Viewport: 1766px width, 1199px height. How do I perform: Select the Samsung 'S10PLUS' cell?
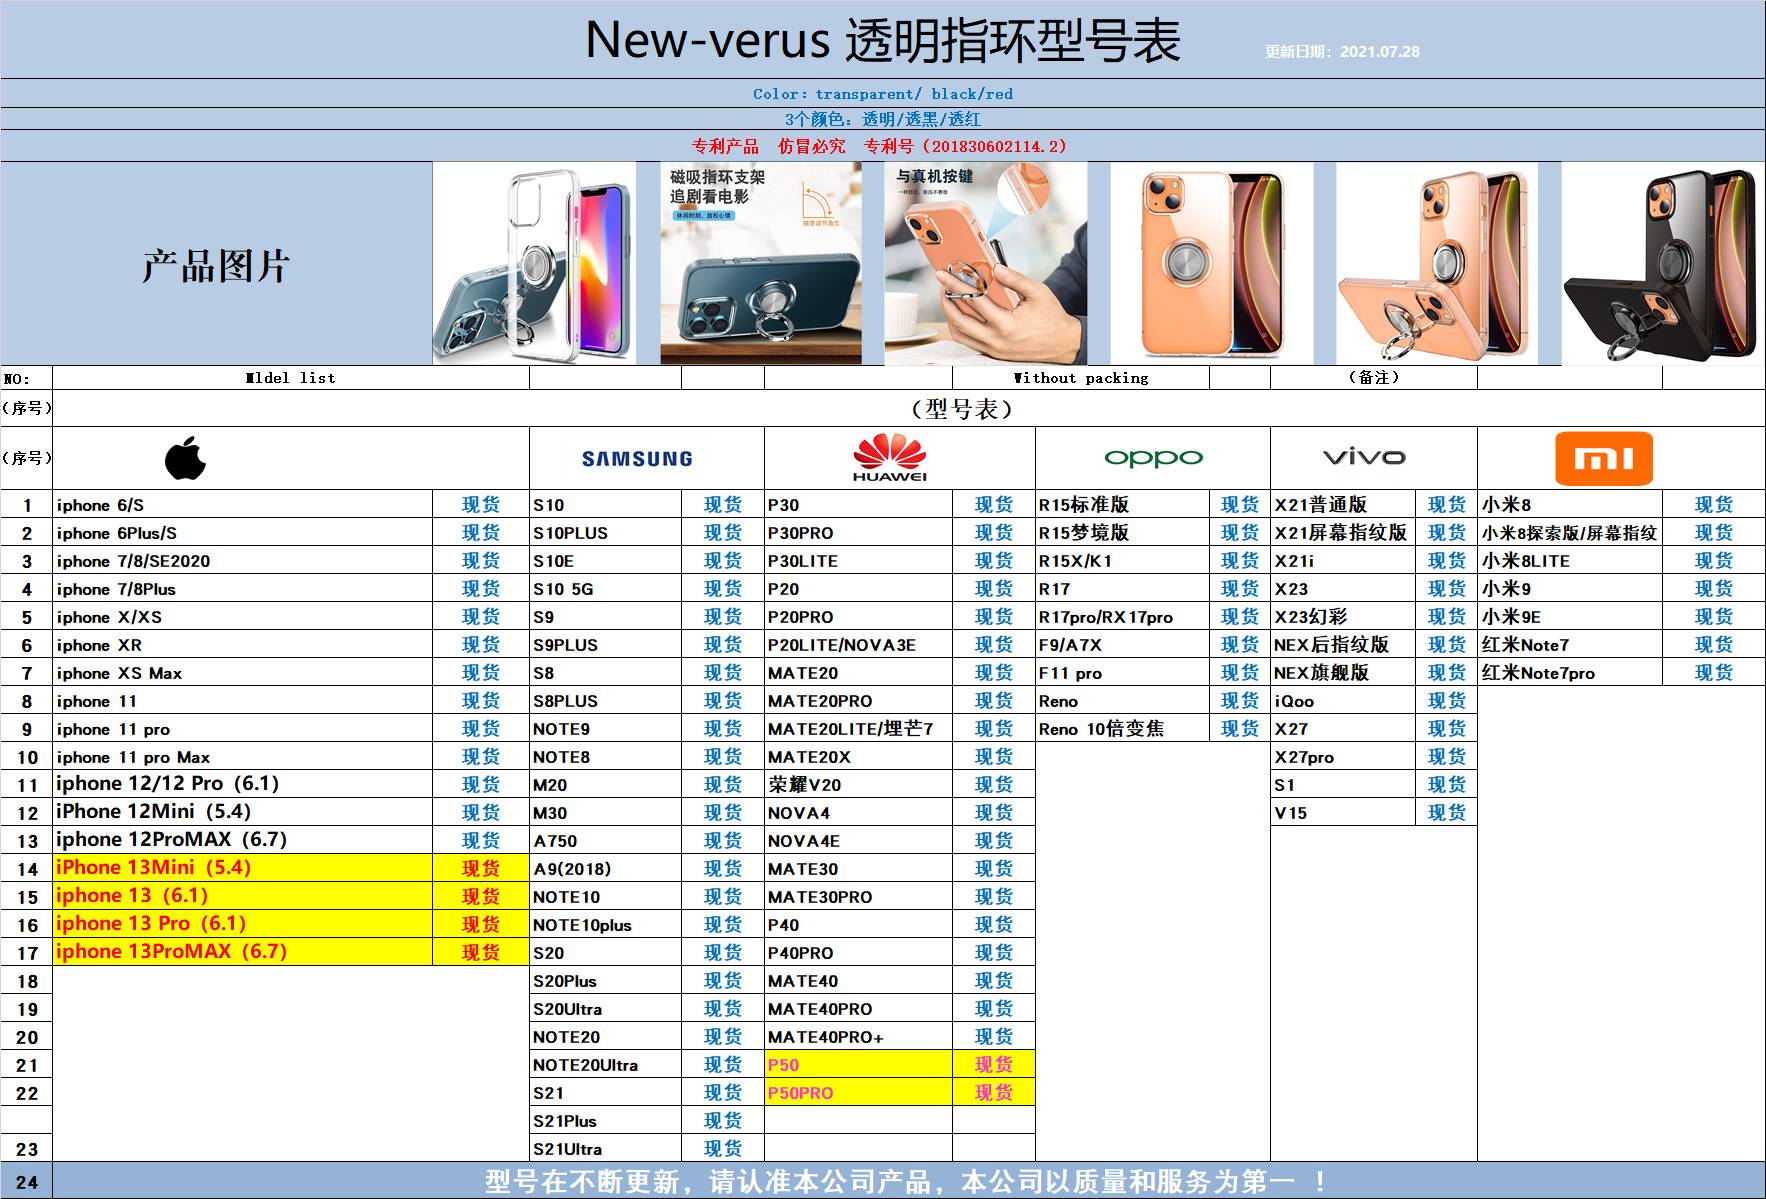(x=605, y=532)
